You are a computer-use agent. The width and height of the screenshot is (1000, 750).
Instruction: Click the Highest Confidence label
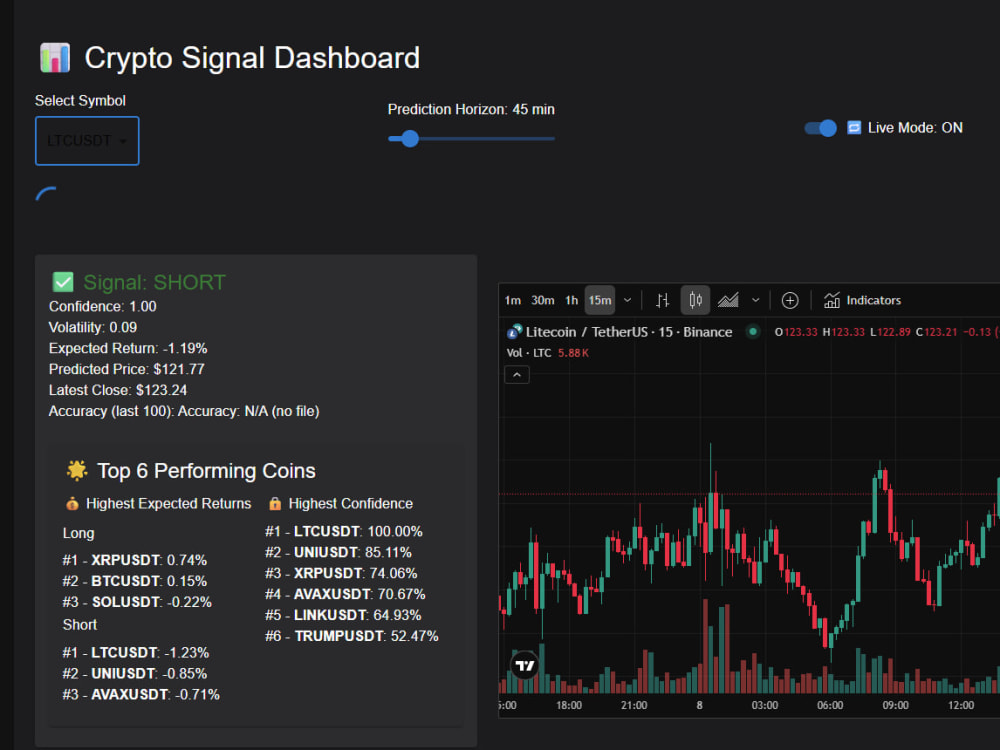pyautogui.click(x=351, y=504)
